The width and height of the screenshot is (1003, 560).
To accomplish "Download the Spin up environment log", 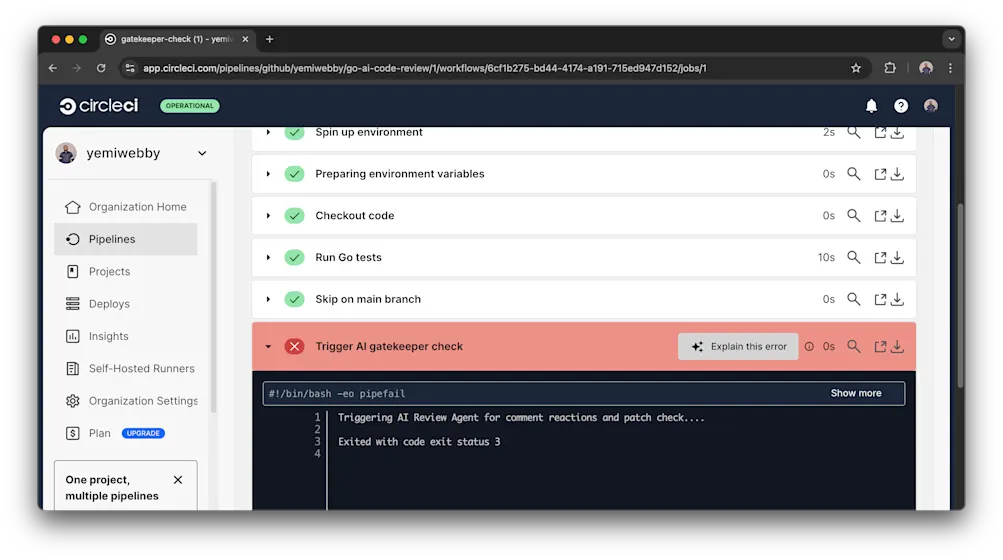I will tap(897, 132).
